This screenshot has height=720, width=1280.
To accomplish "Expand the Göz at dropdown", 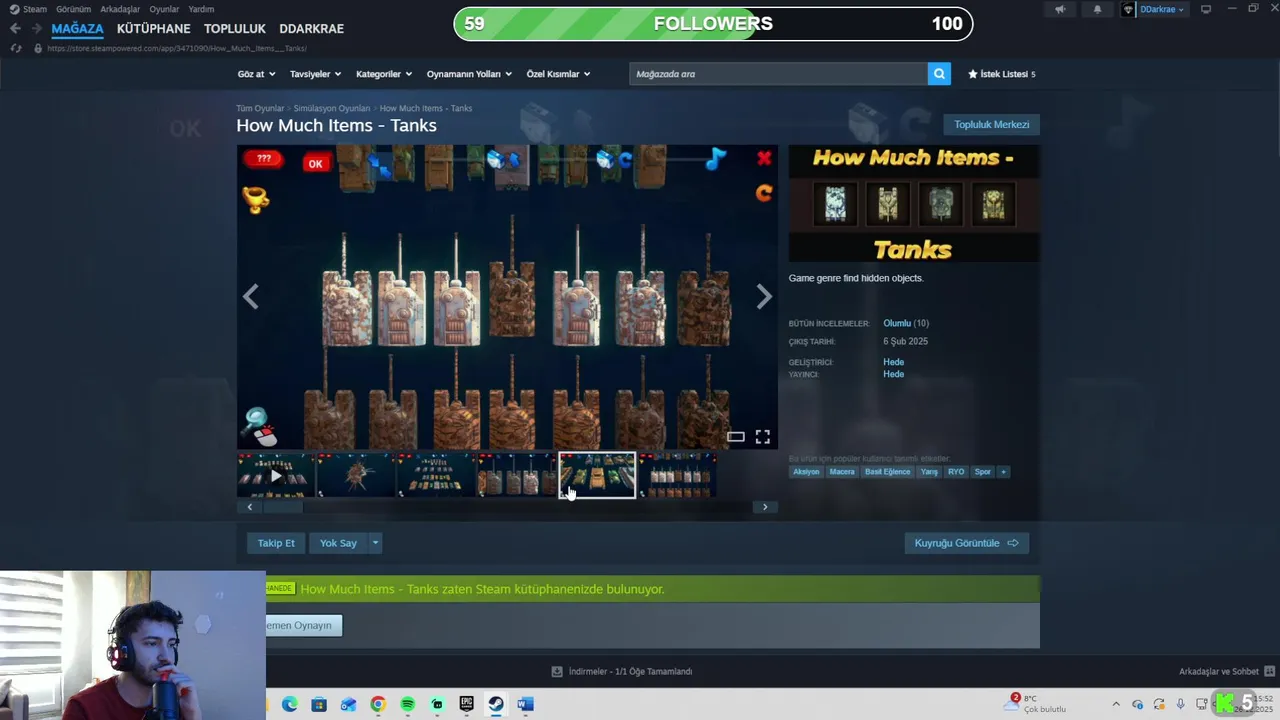I will 255,74.
